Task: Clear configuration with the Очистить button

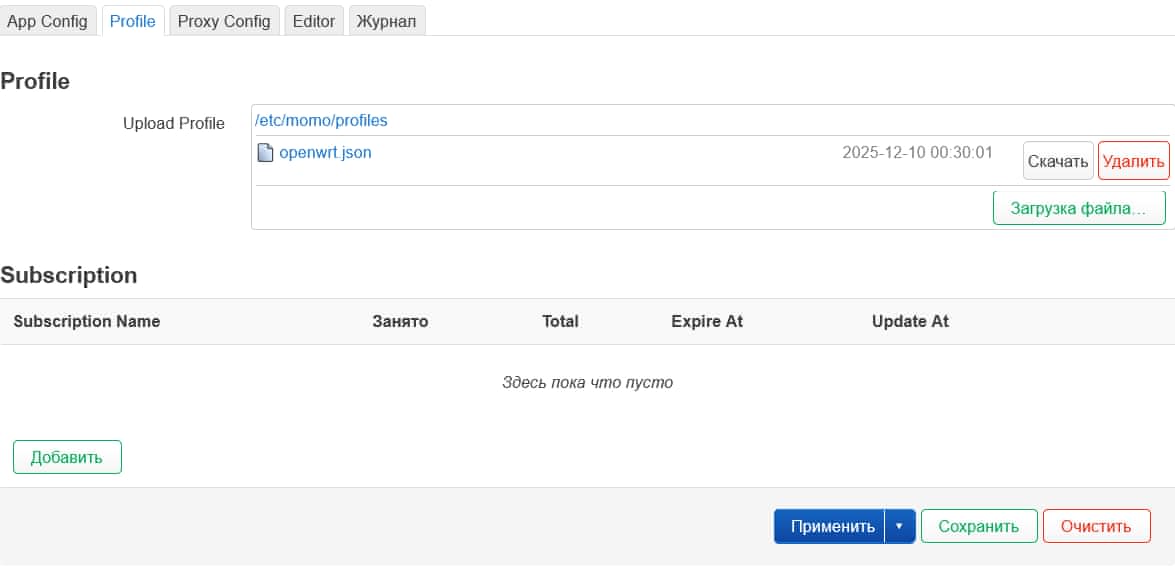Action: click(x=1096, y=525)
